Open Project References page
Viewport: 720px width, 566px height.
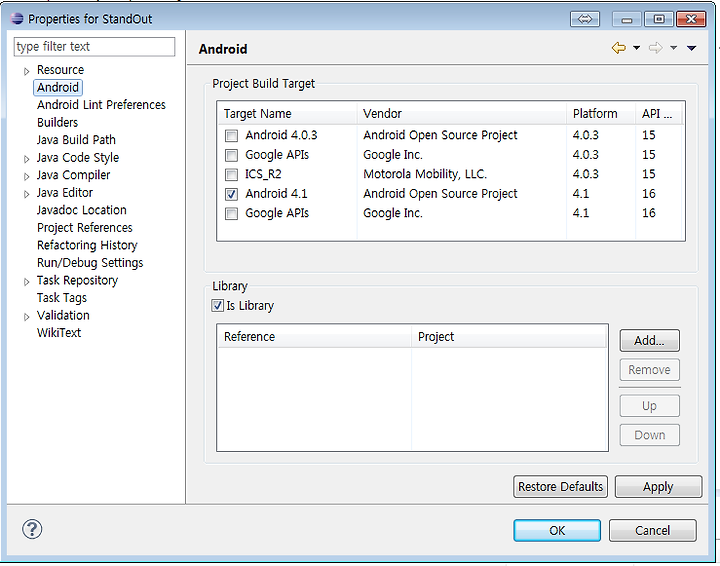point(84,228)
